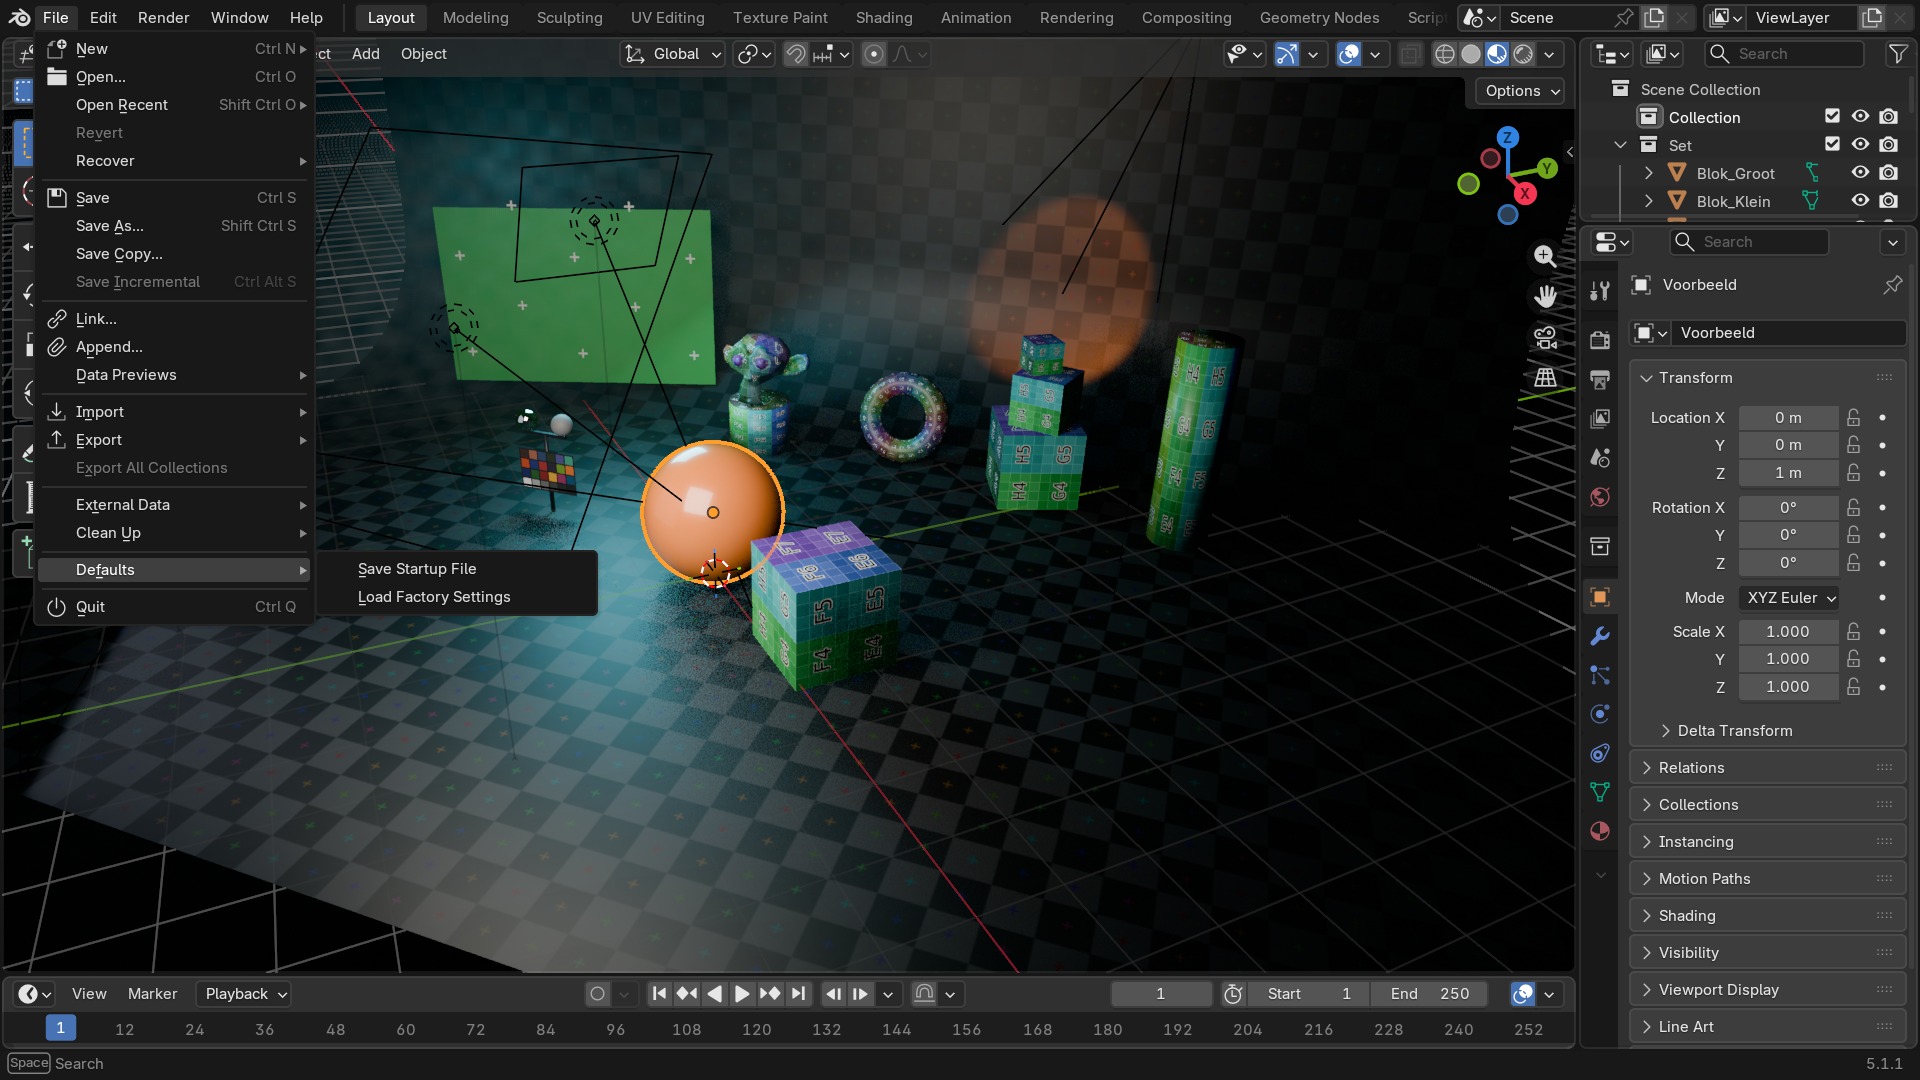
Task: Open the Modifiers wrench properties tab
Action: click(x=1600, y=636)
